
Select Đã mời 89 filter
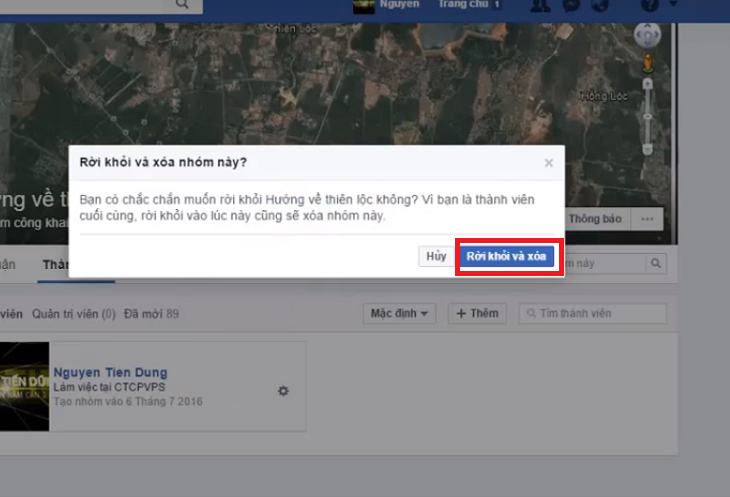coord(151,314)
